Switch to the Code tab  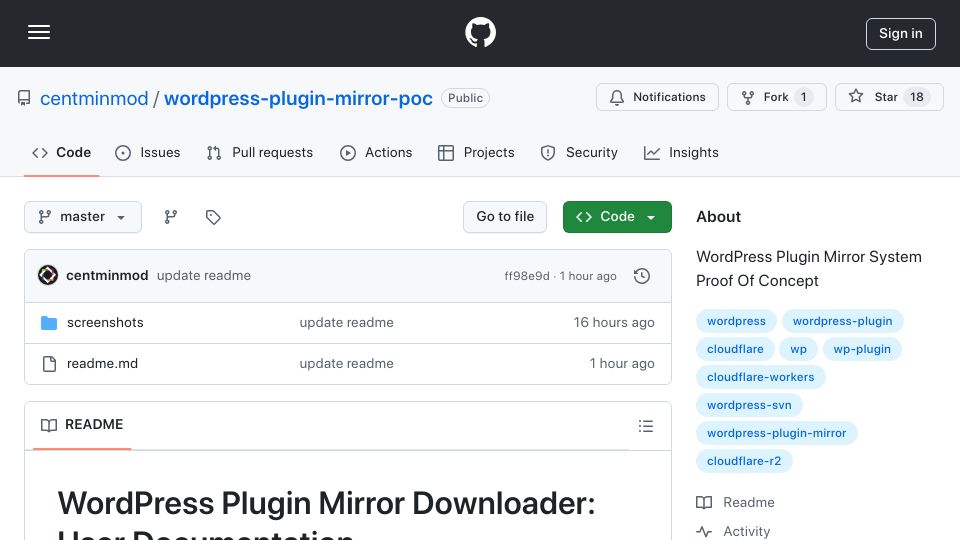click(61, 152)
